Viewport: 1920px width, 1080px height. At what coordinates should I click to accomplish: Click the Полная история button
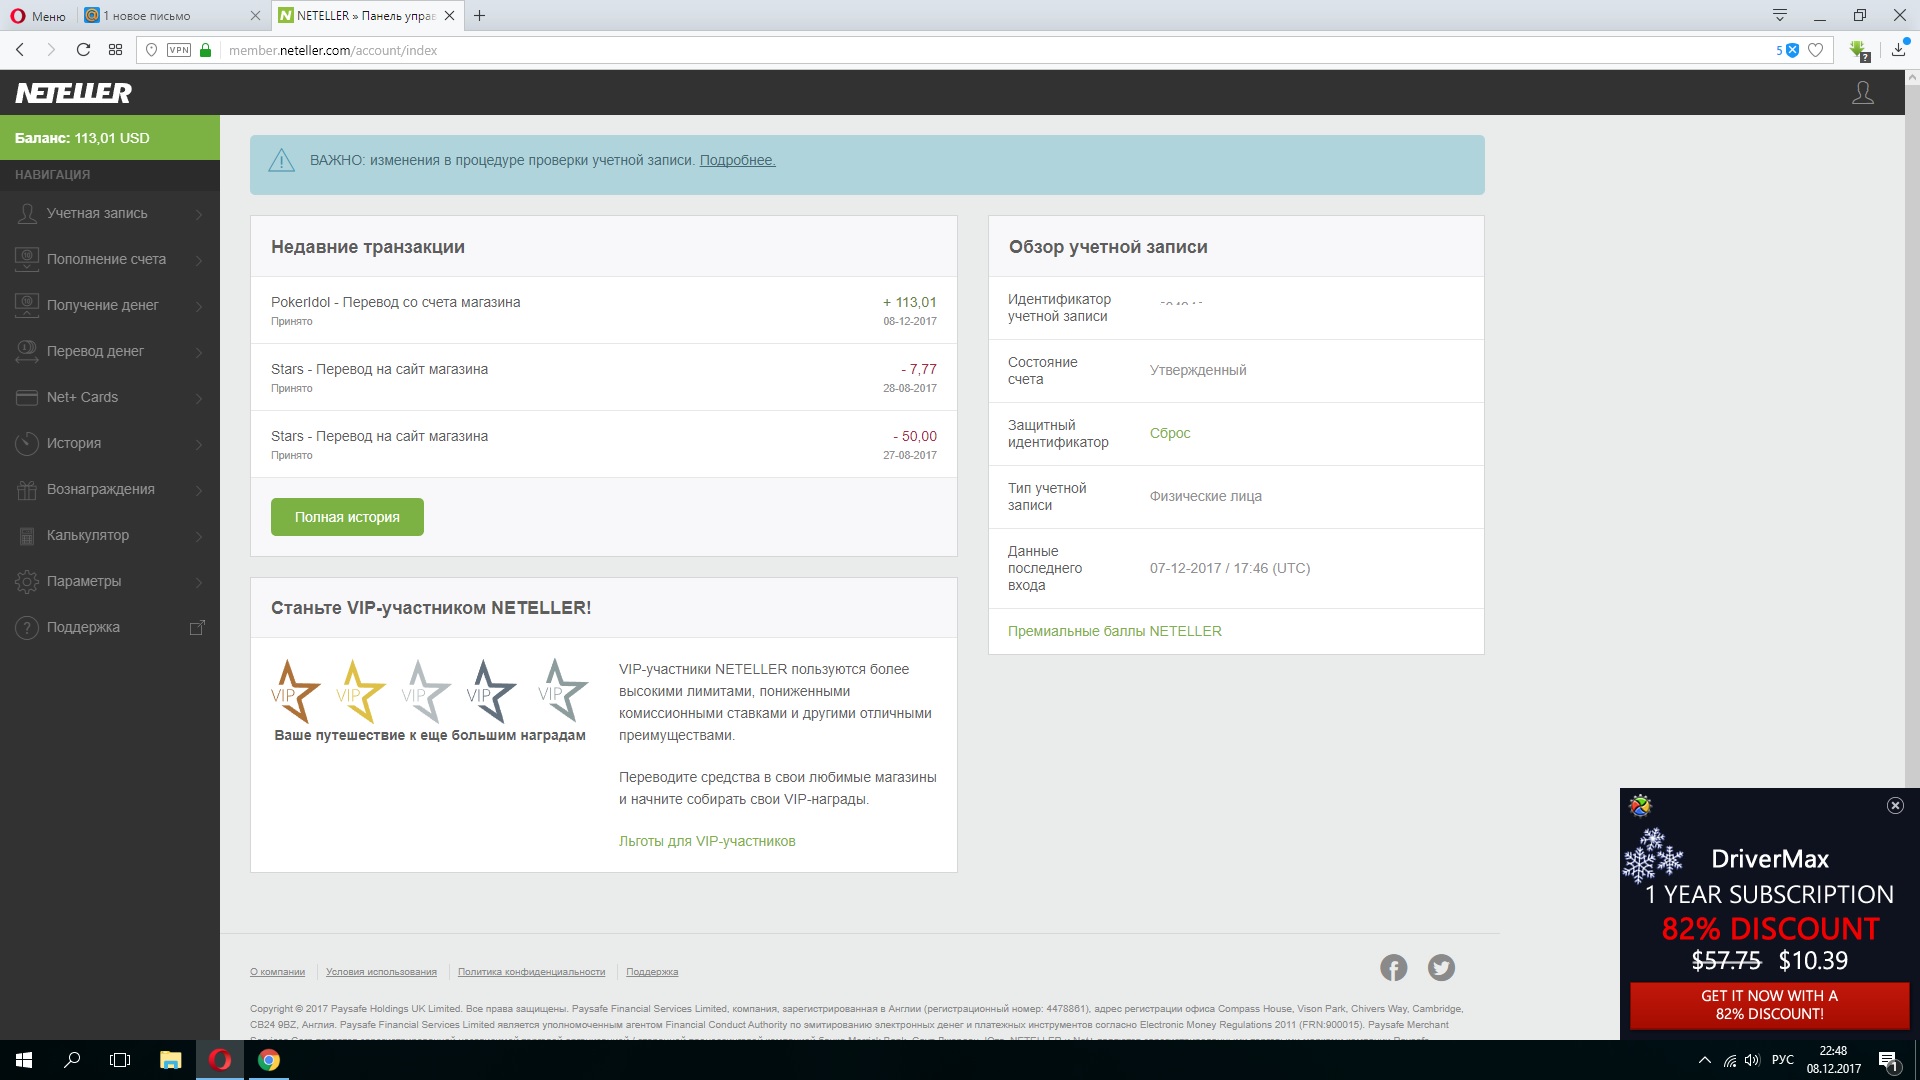coord(347,517)
